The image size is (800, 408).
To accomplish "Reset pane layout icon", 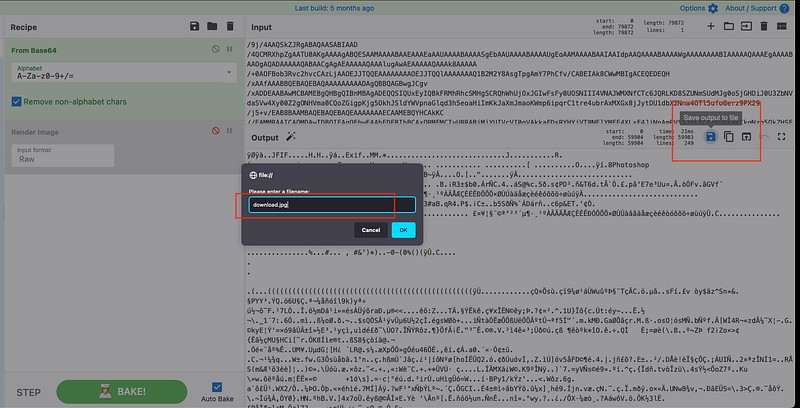I will click(782, 27).
